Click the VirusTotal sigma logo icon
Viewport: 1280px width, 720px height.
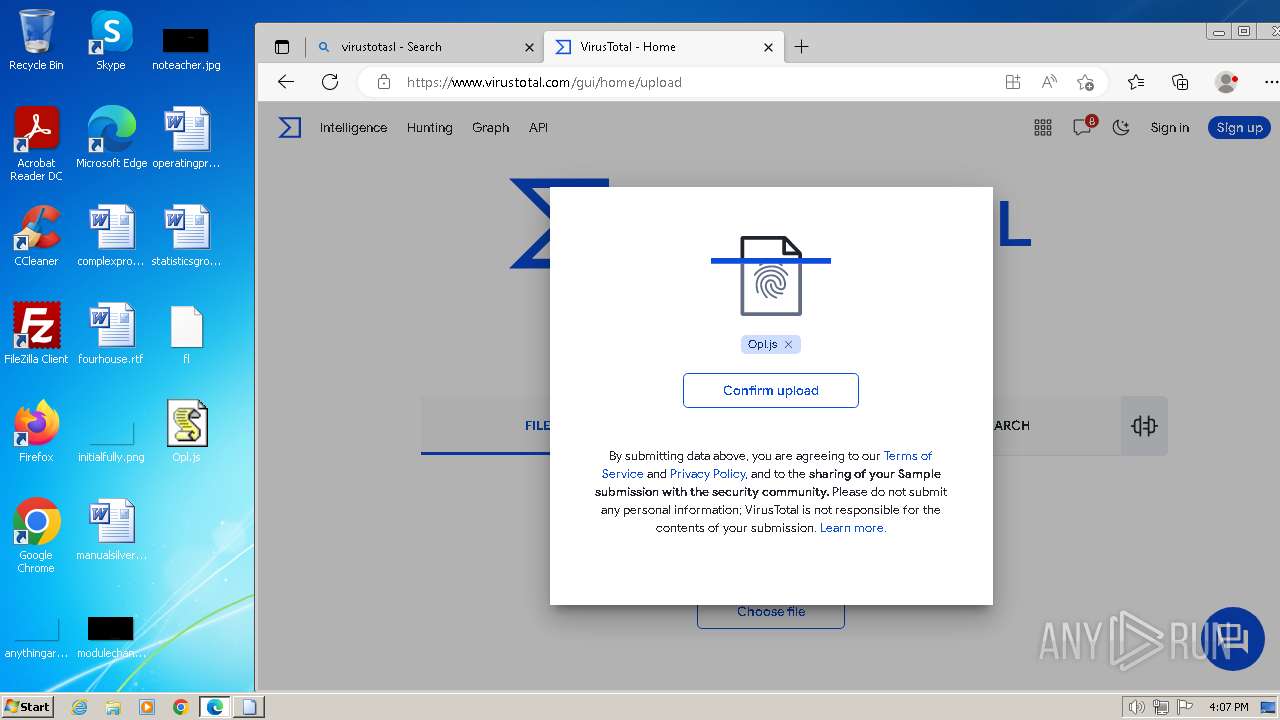point(289,127)
